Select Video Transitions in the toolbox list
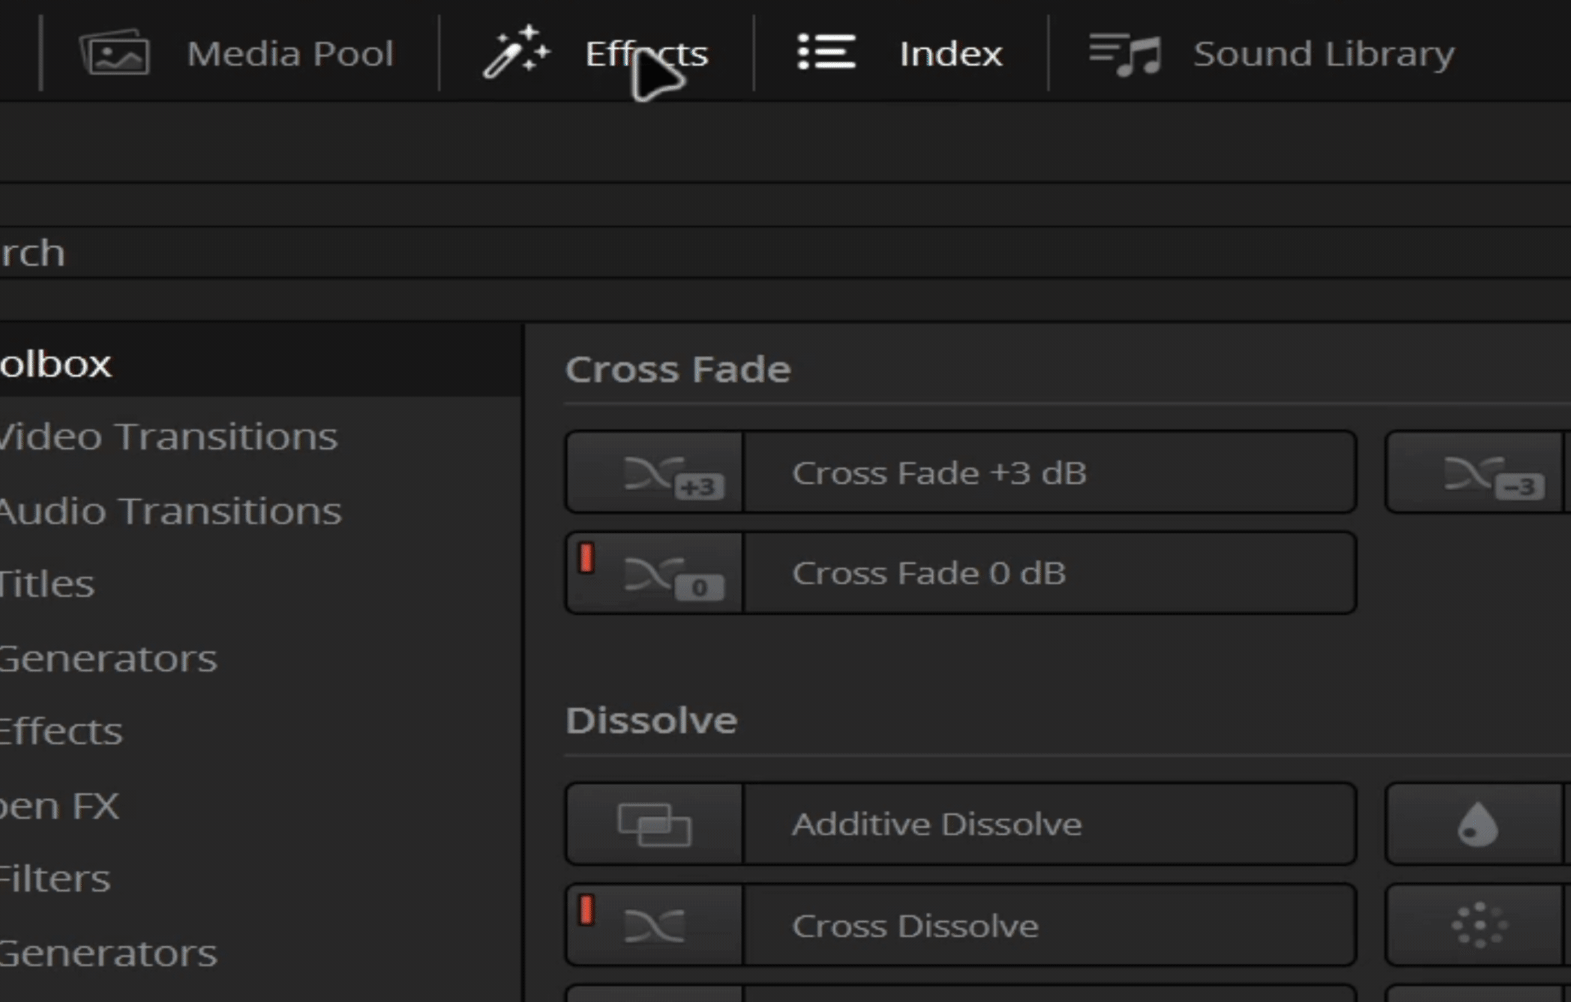Screen dimensions: 1571x1002 (x=168, y=436)
